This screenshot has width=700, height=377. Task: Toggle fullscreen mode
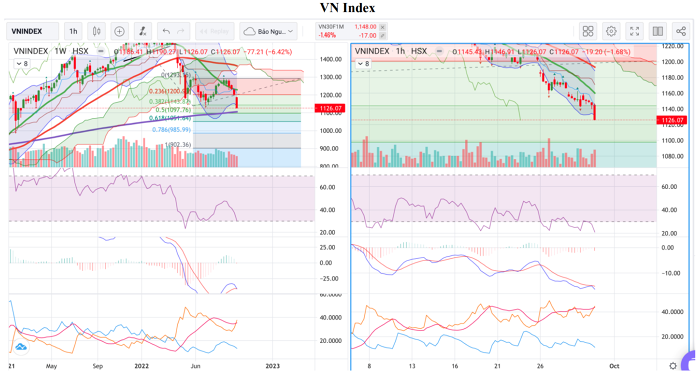(x=634, y=31)
